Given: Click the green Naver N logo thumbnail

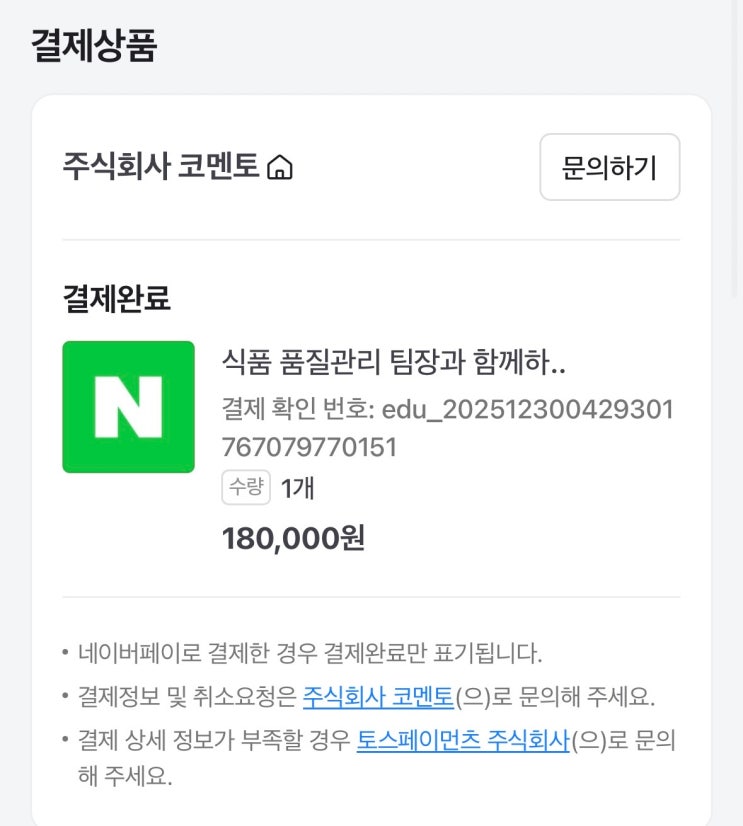Looking at the screenshot, I should (128, 406).
